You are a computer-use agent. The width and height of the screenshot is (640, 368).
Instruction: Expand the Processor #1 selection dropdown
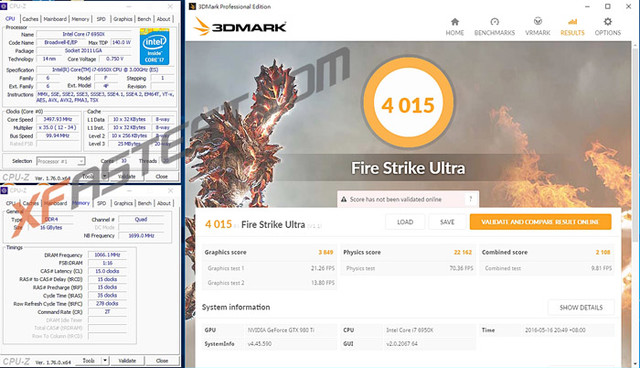60,161
